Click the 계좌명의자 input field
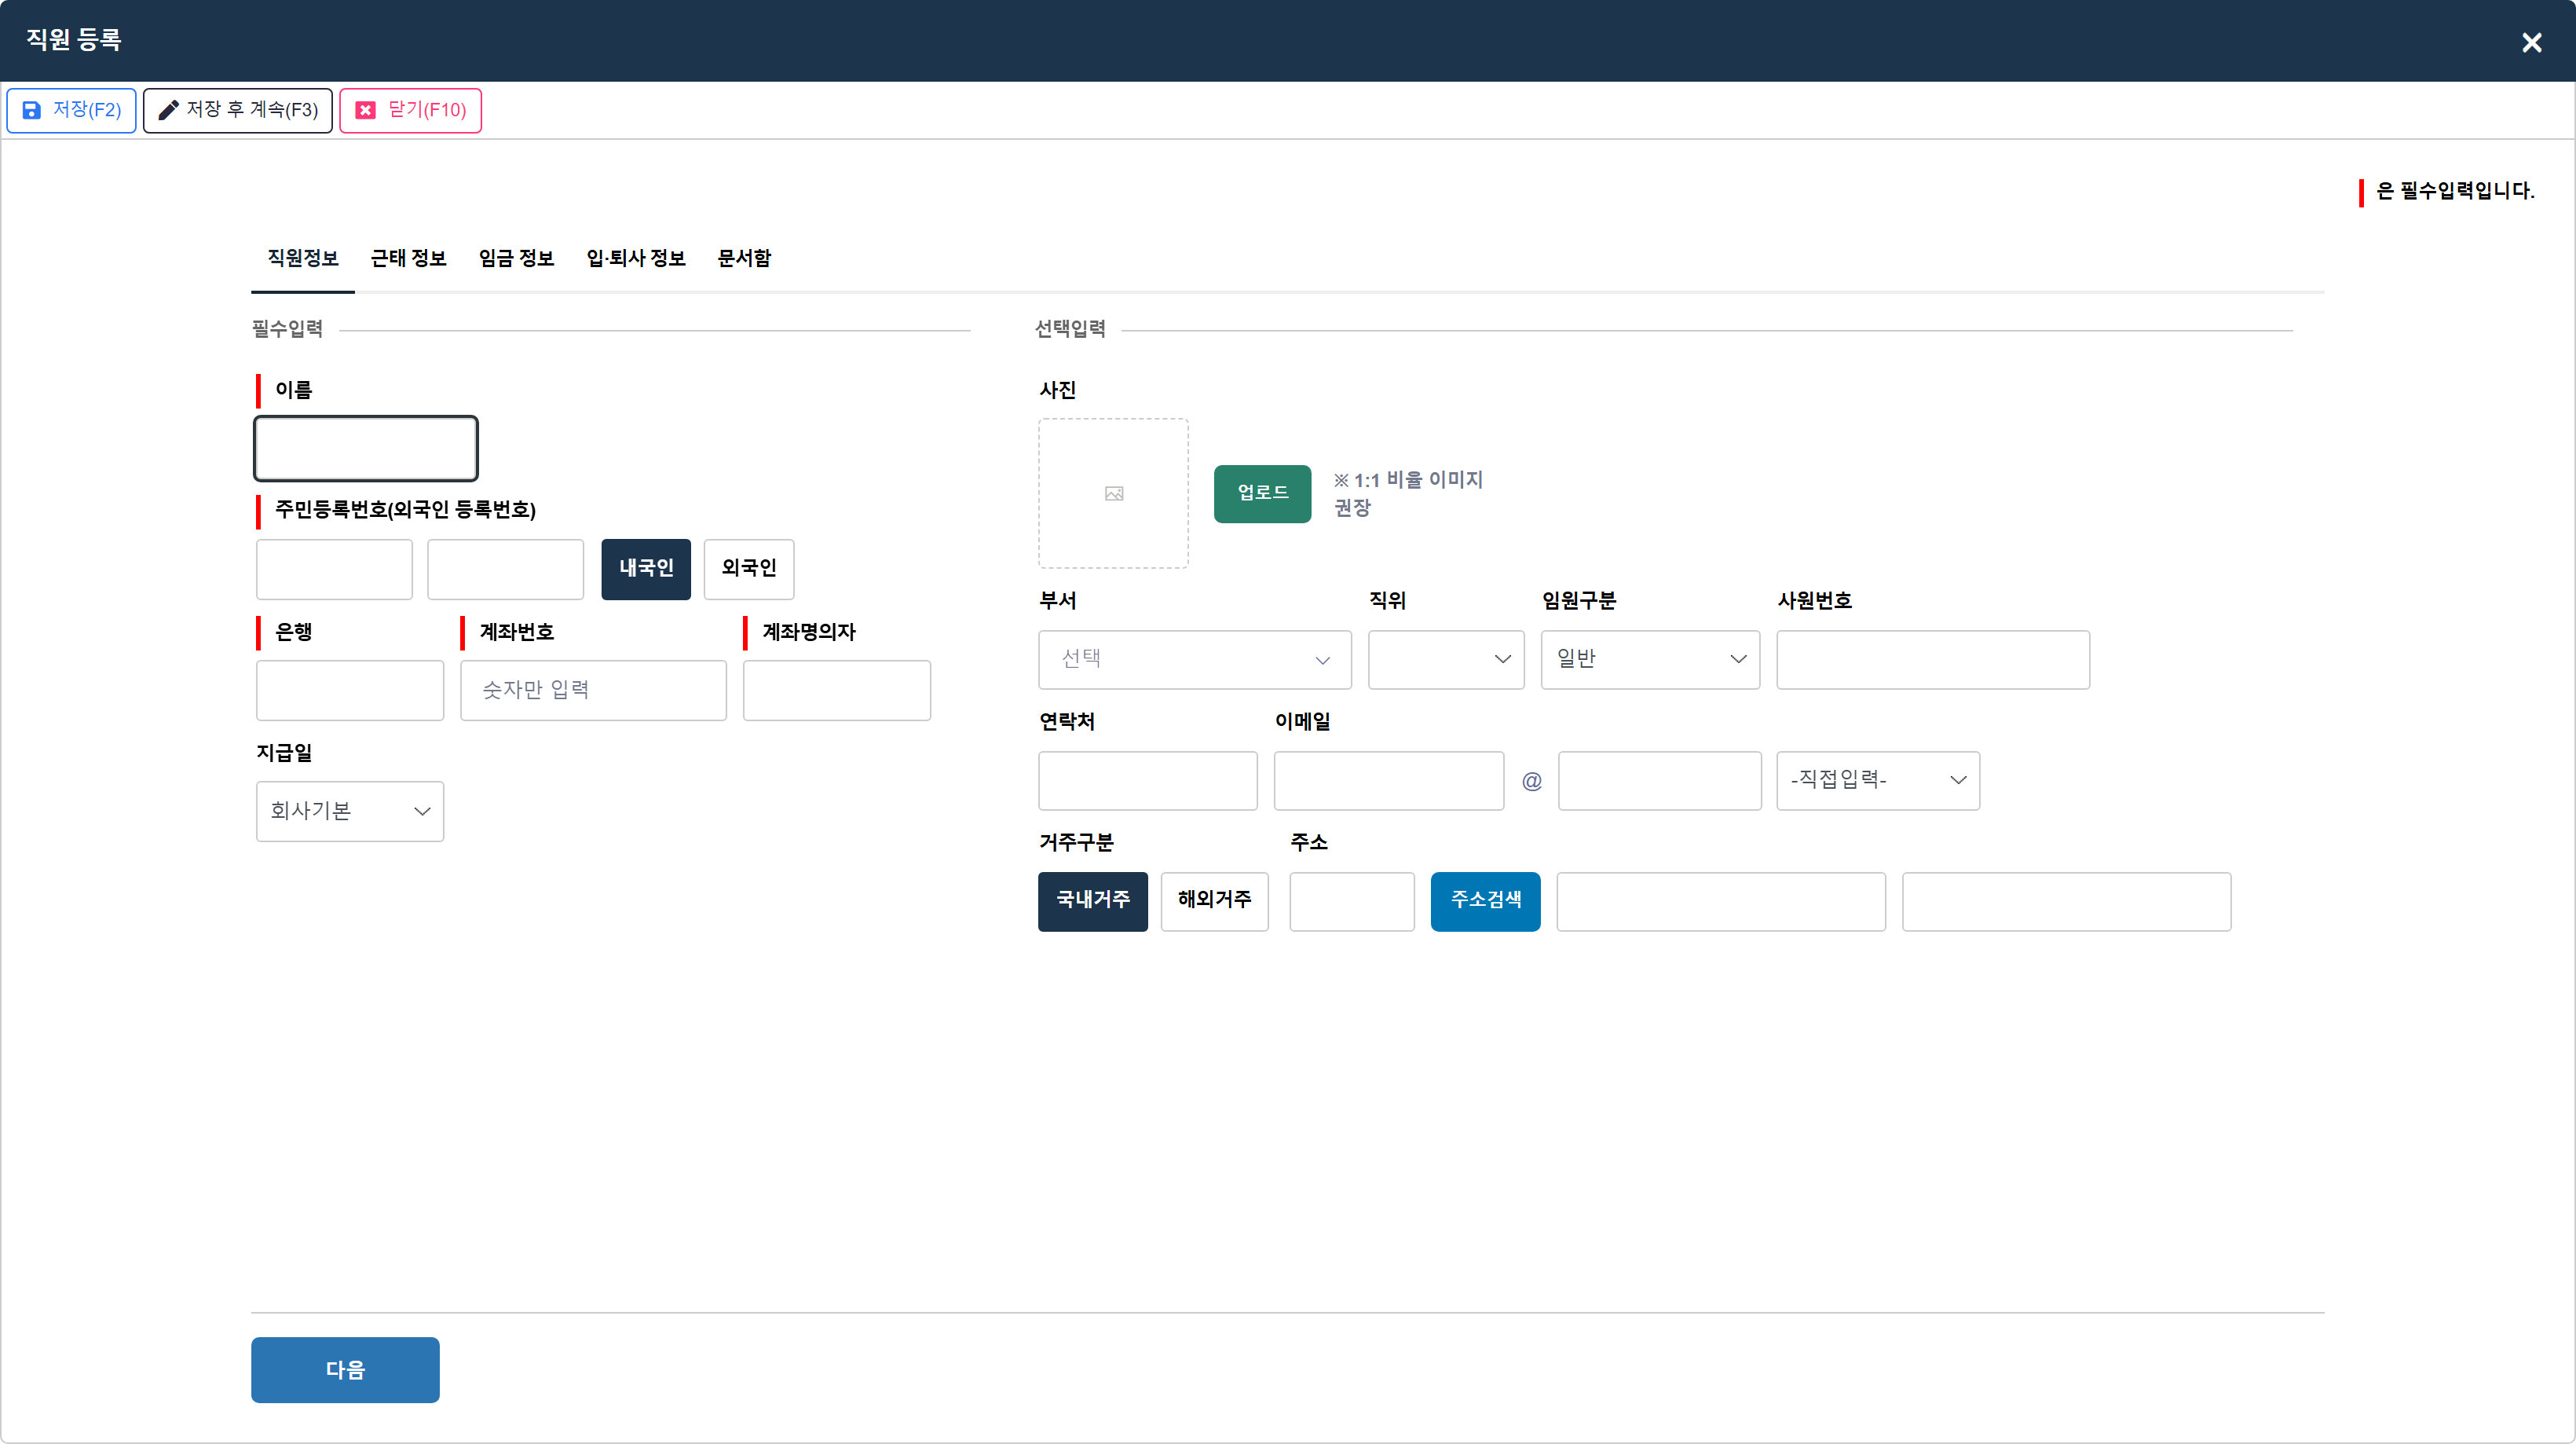 (836, 690)
